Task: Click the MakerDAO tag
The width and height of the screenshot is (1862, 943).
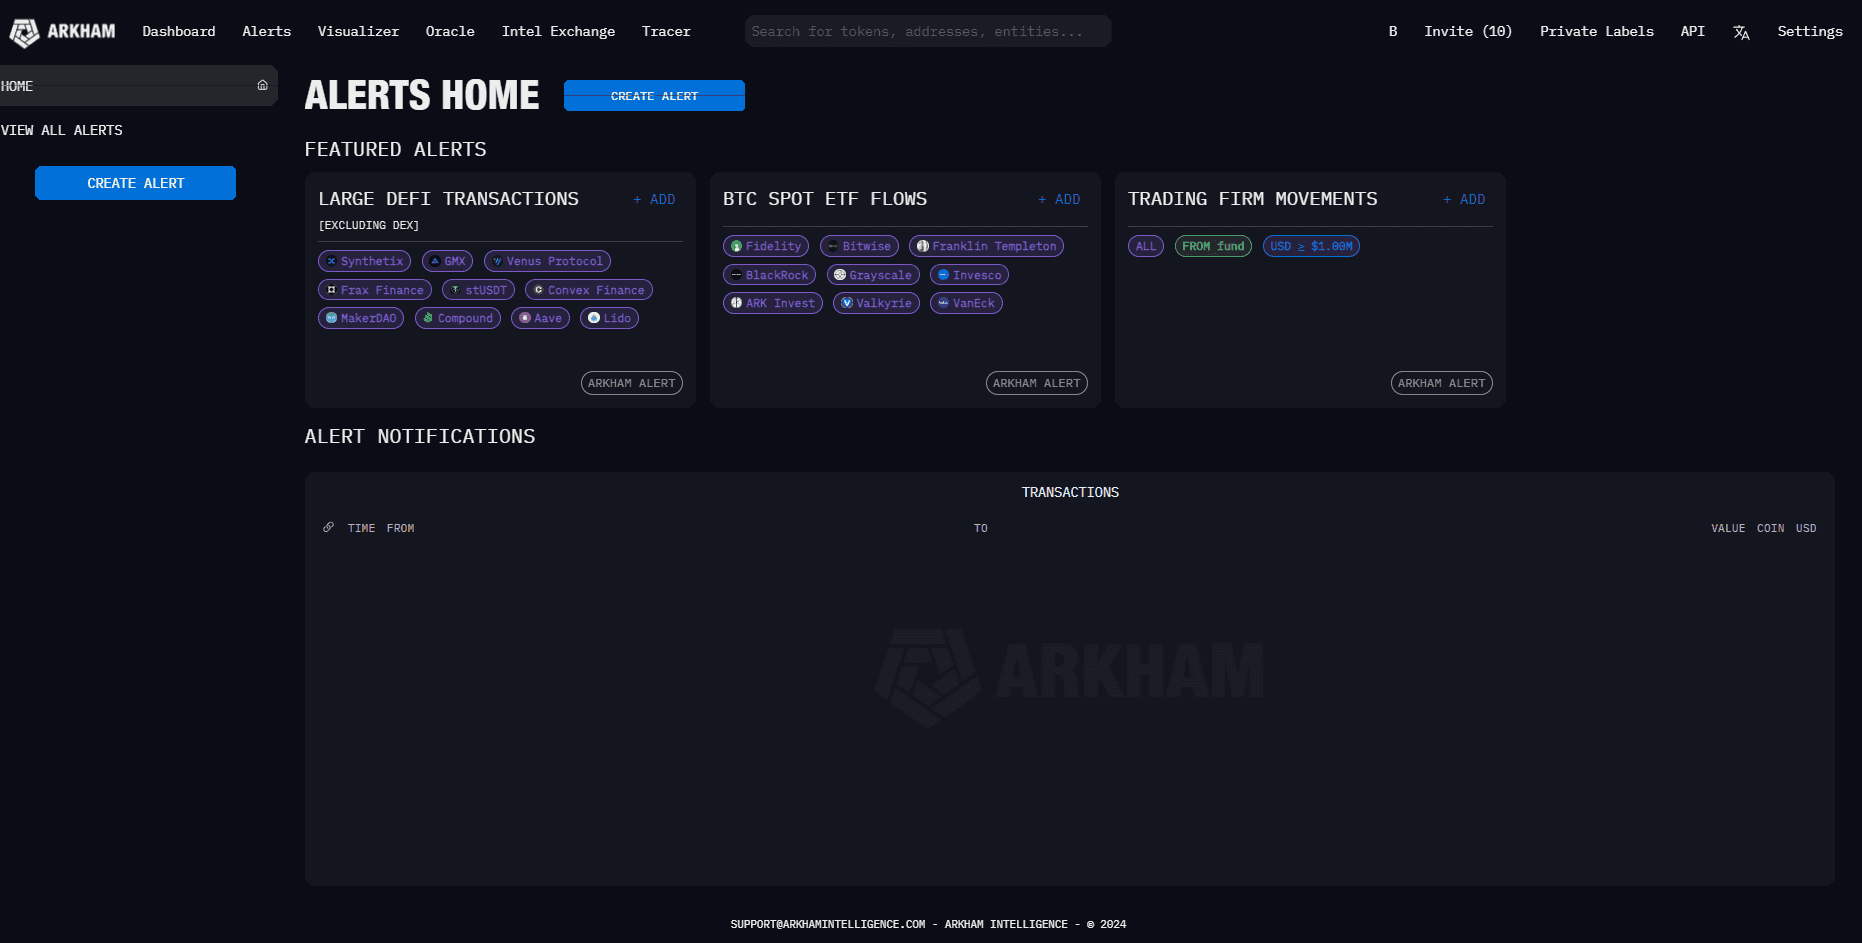Action: point(361,318)
